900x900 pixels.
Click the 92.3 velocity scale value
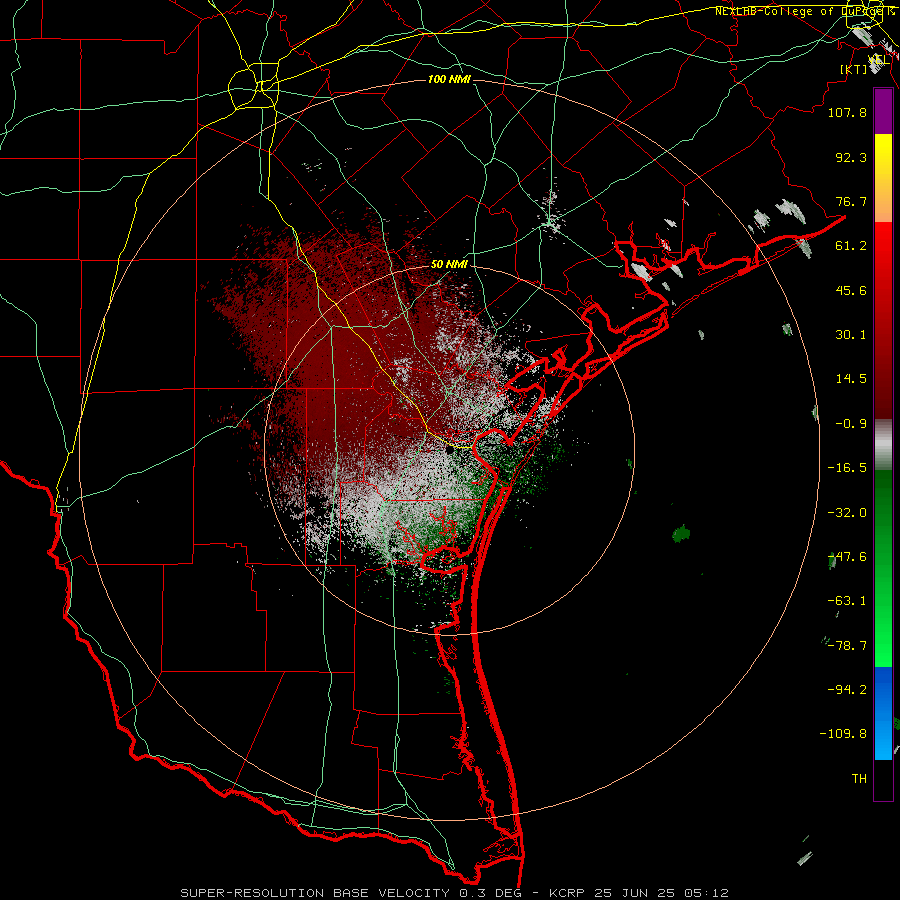pyautogui.click(x=851, y=157)
